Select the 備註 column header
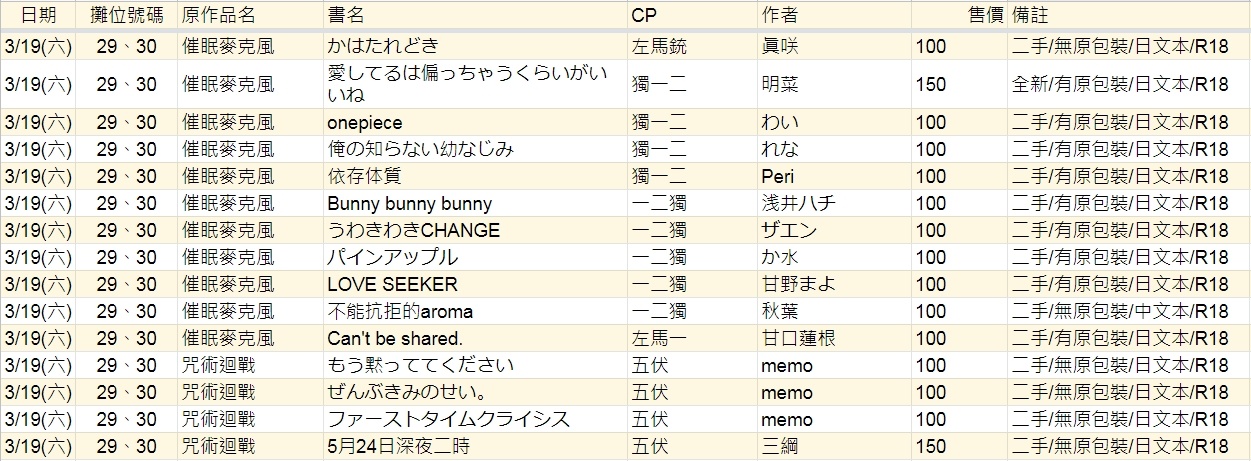Image resolution: width=1251 pixels, height=461 pixels. point(1129,15)
